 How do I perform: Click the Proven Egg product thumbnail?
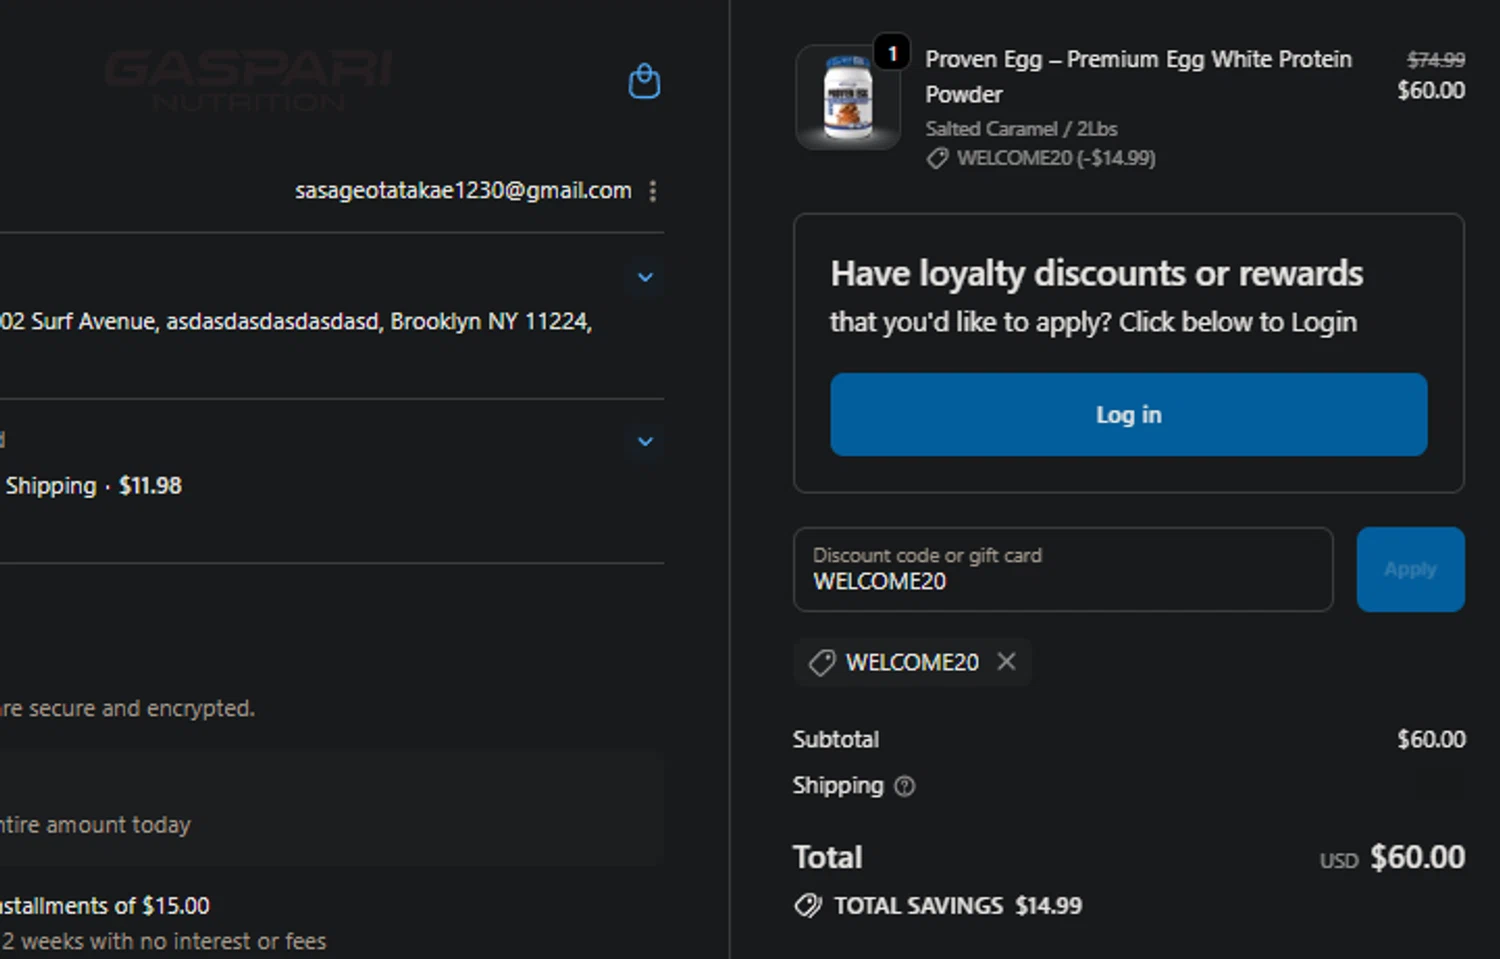coord(847,98)
